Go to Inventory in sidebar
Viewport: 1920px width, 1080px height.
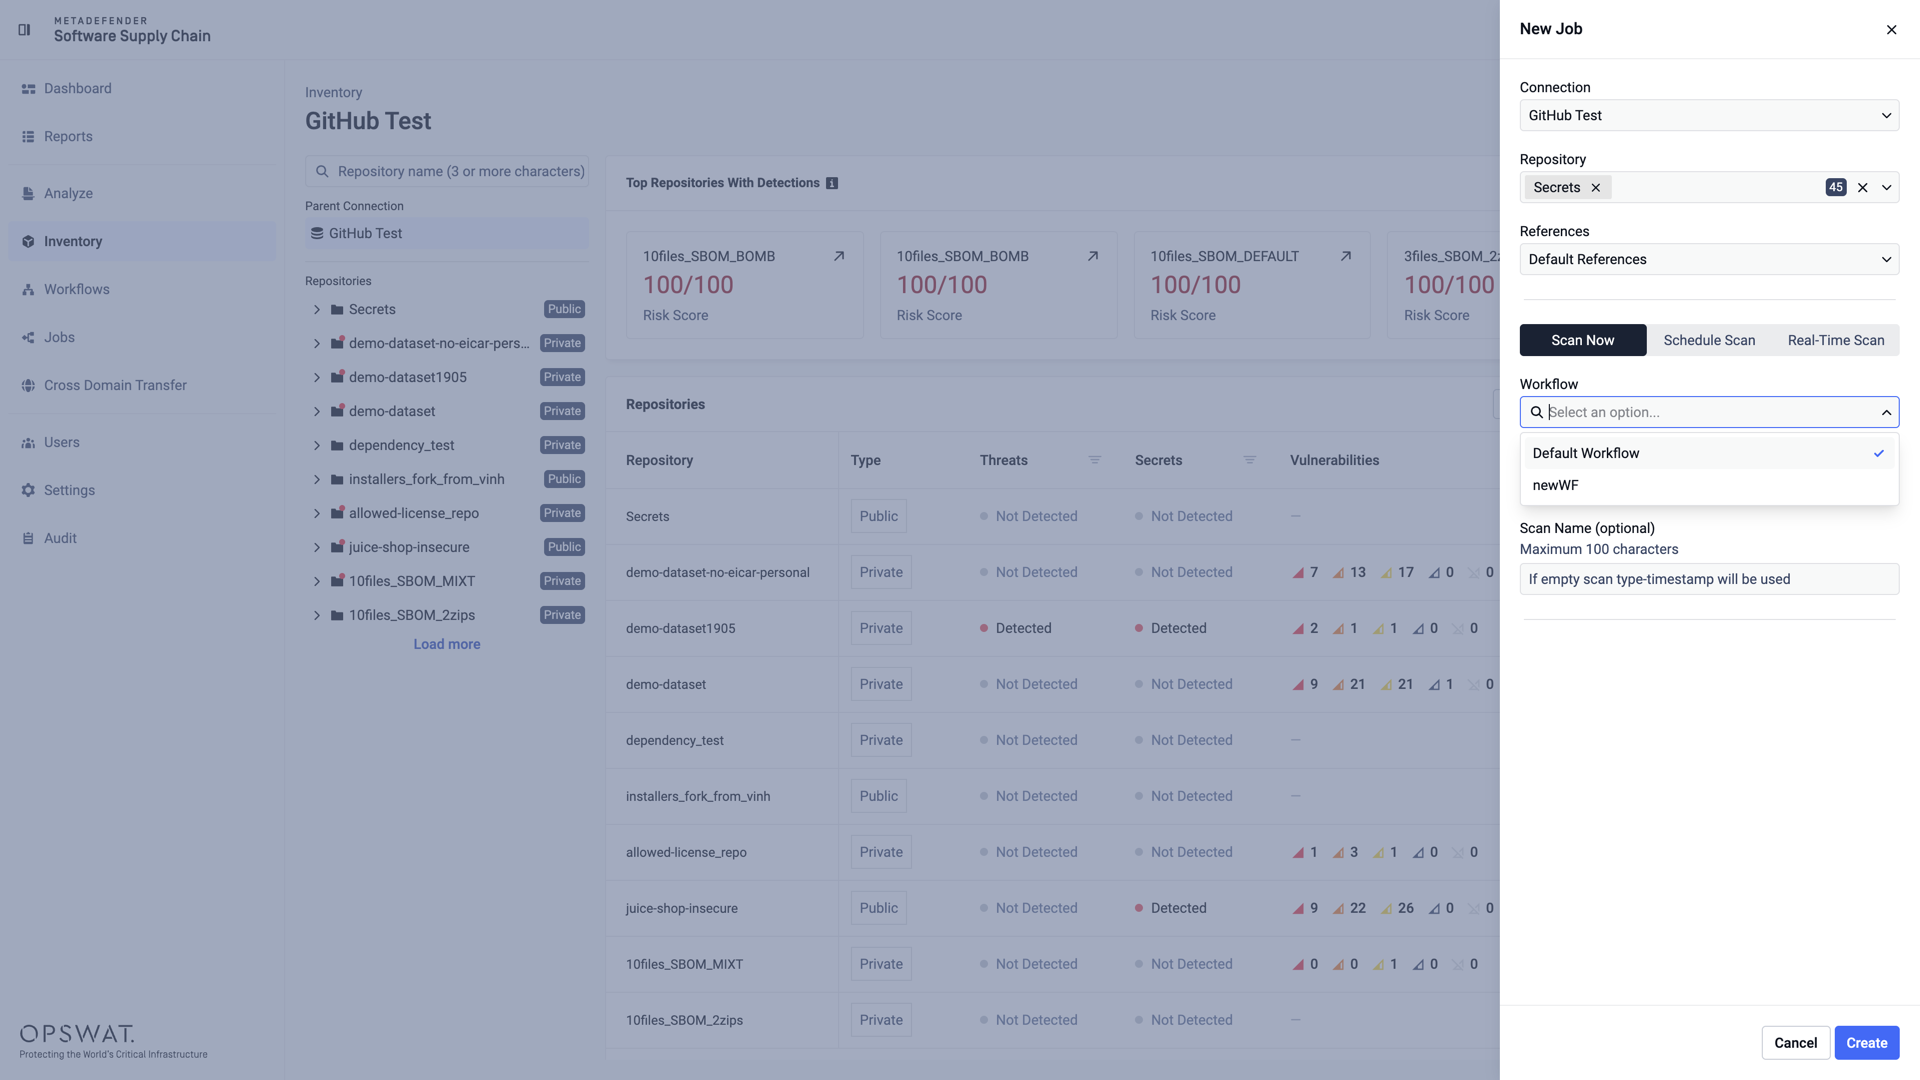point(142,242)
